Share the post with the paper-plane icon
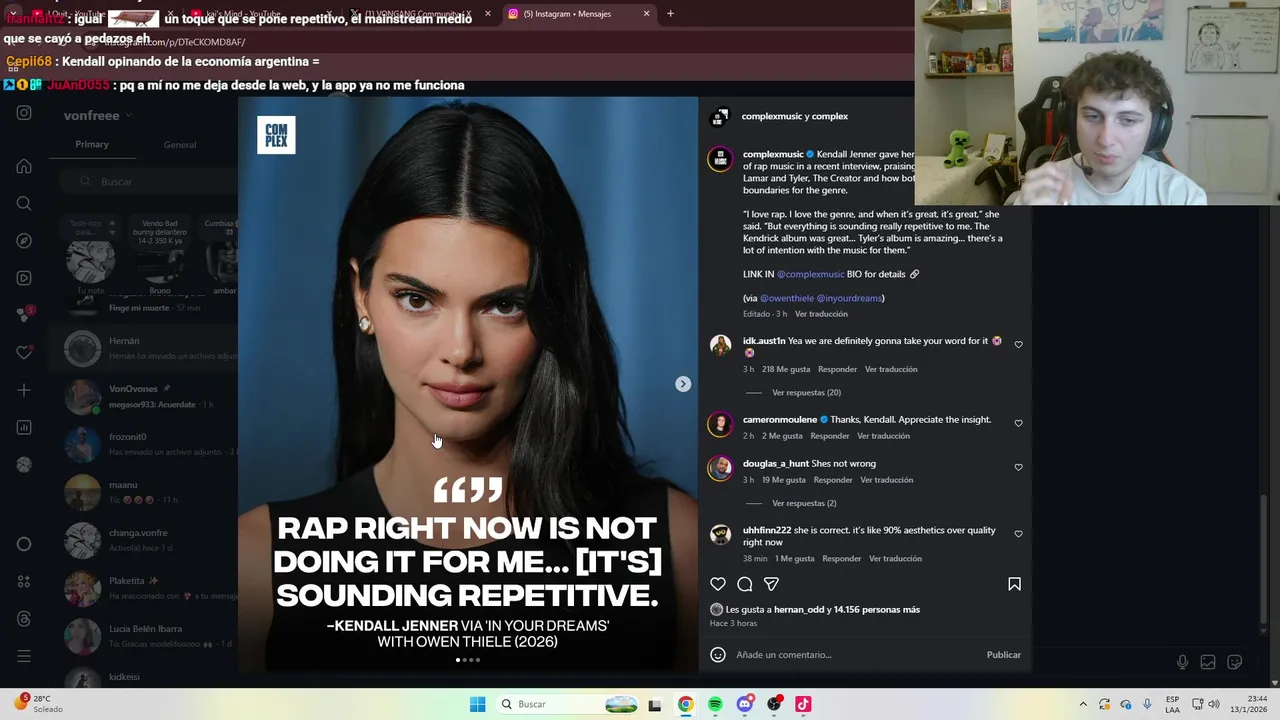1280x720 pixels. tap(771, 584)
